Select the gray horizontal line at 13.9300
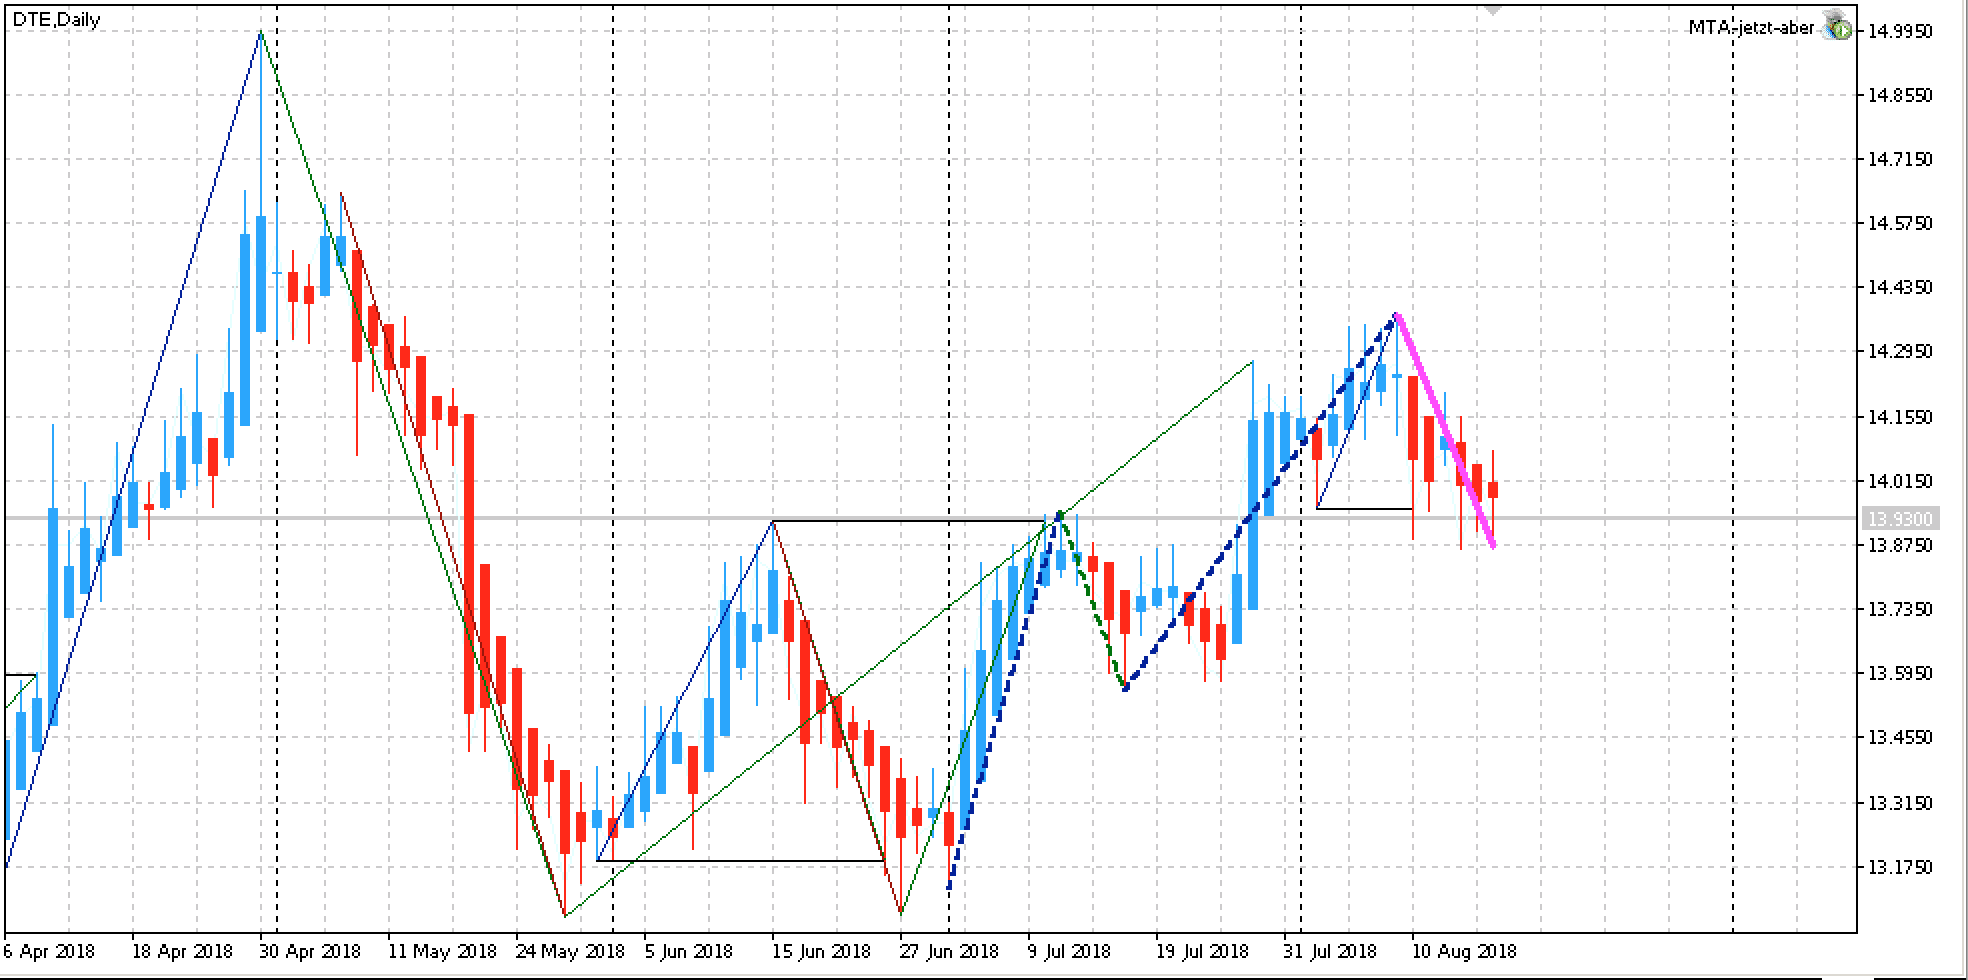This screenshot has height=980, width=1968. pyautogui.click(x=930, y=518)
